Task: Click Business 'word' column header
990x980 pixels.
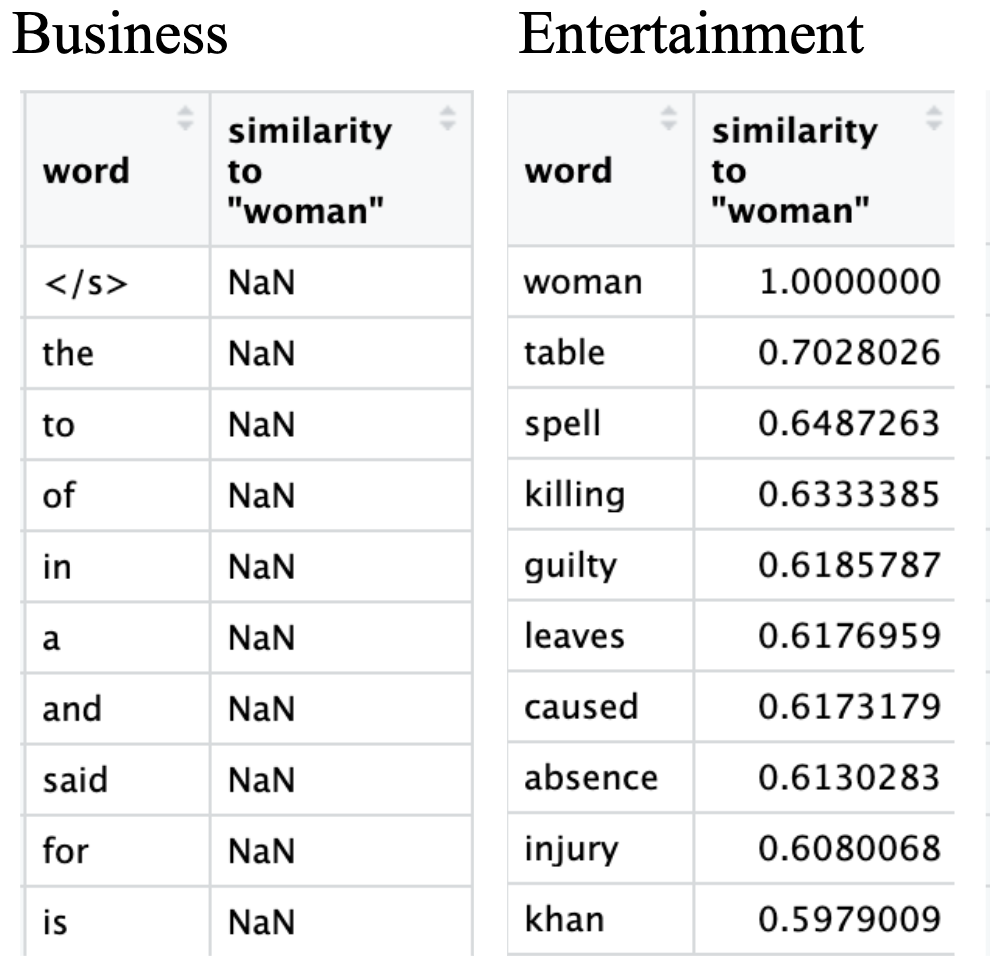Action: tap(86, 171)
